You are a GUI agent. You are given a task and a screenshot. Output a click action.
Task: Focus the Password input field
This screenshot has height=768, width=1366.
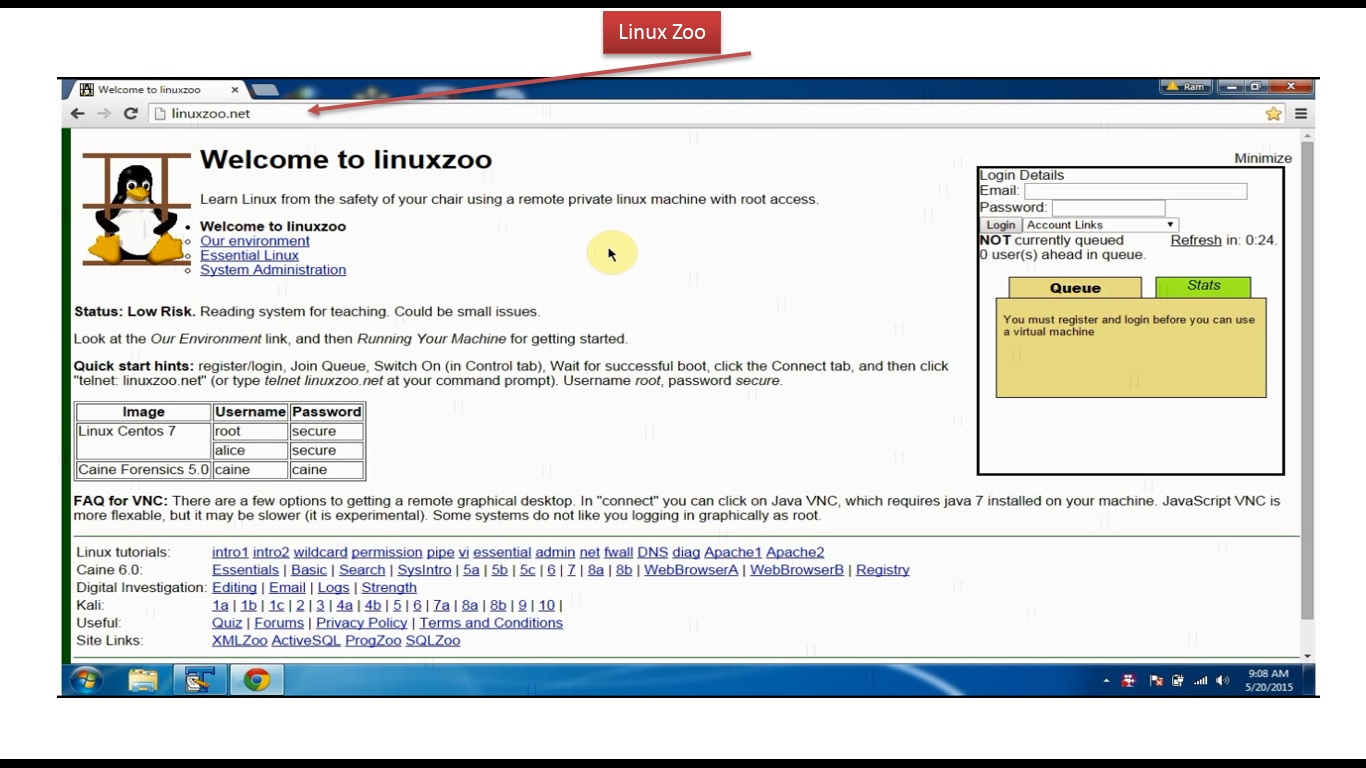(x=1108, y=208)
